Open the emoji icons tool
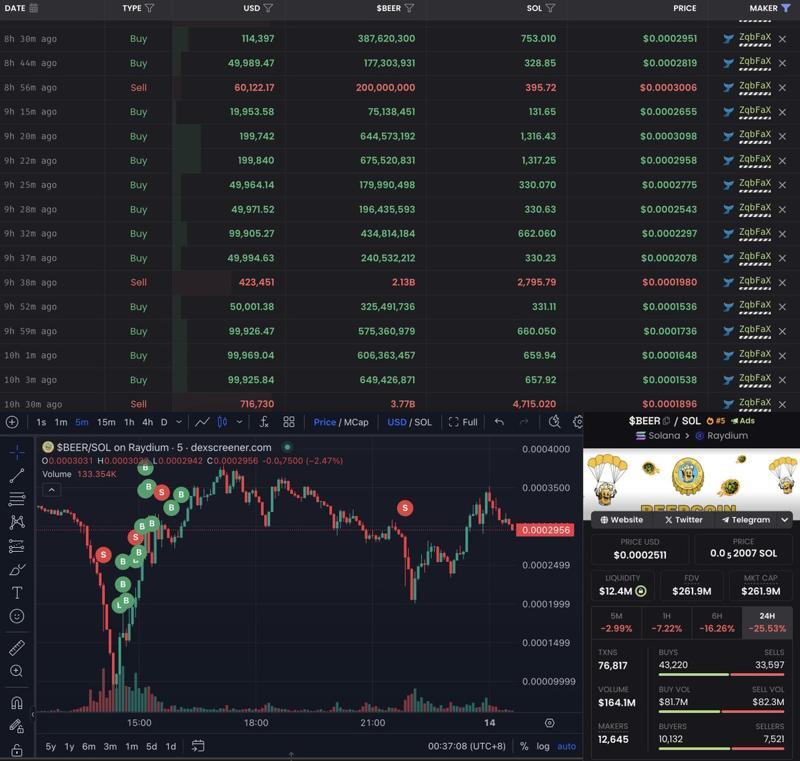800x761 pixels. (17, 616)
